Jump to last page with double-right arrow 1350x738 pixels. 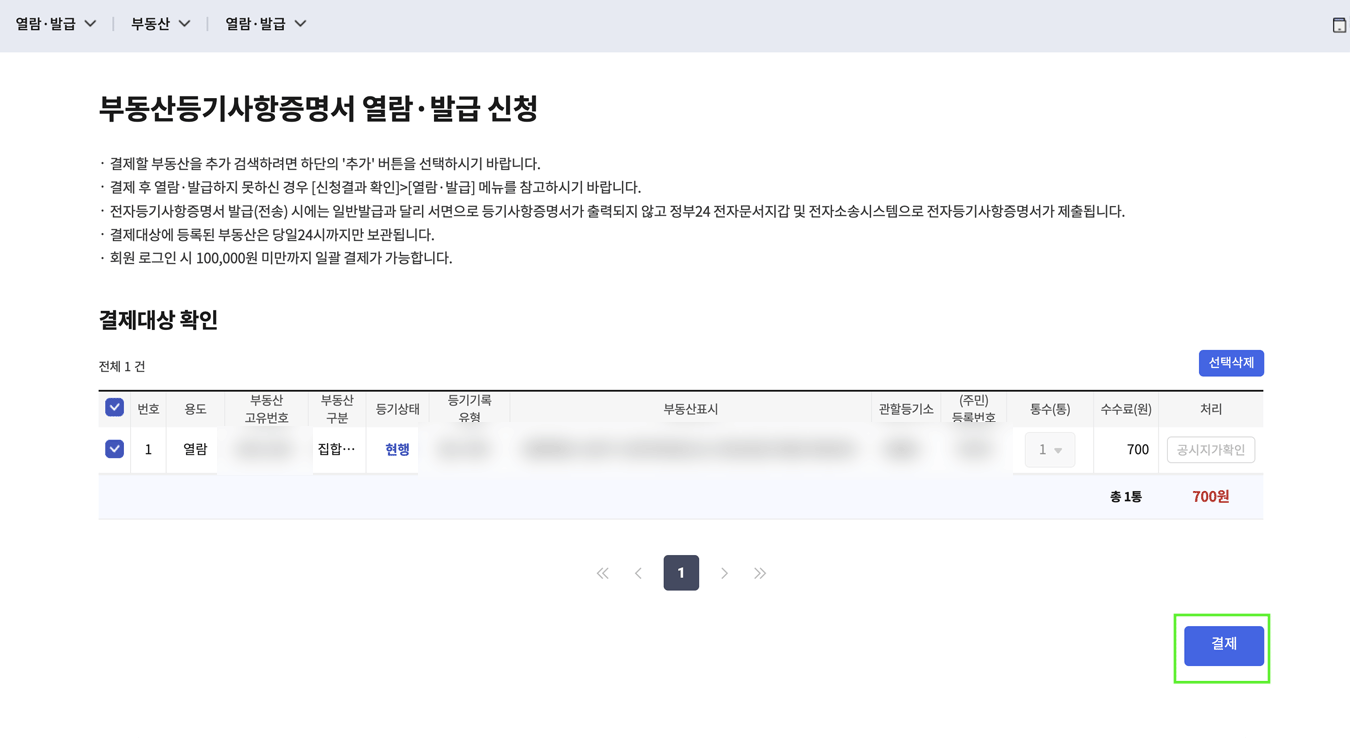(760, 572)
